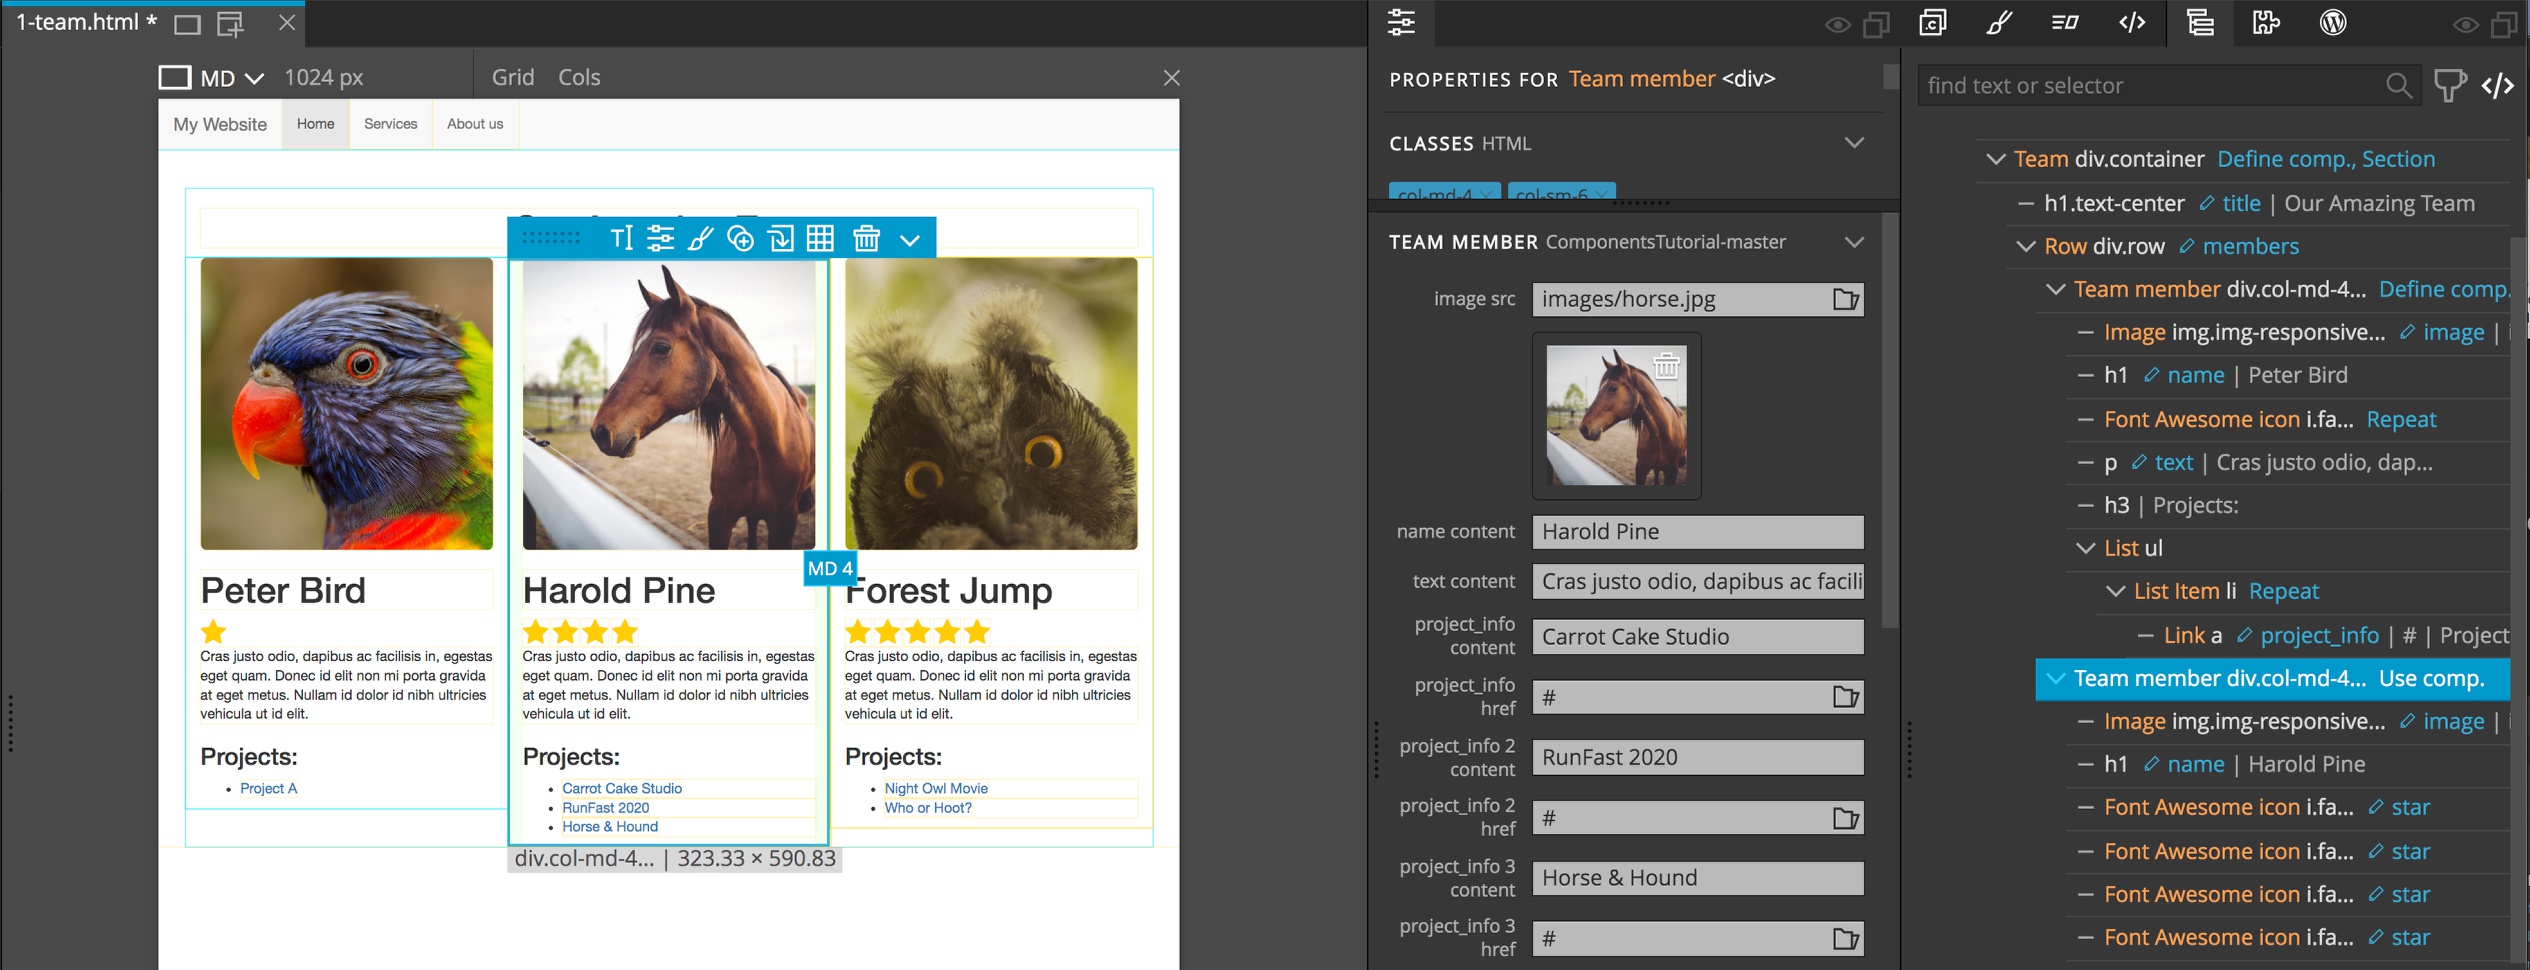Click the Night Owl Movie link
This screenshot has width=2530, height=970.
(935, 788)
